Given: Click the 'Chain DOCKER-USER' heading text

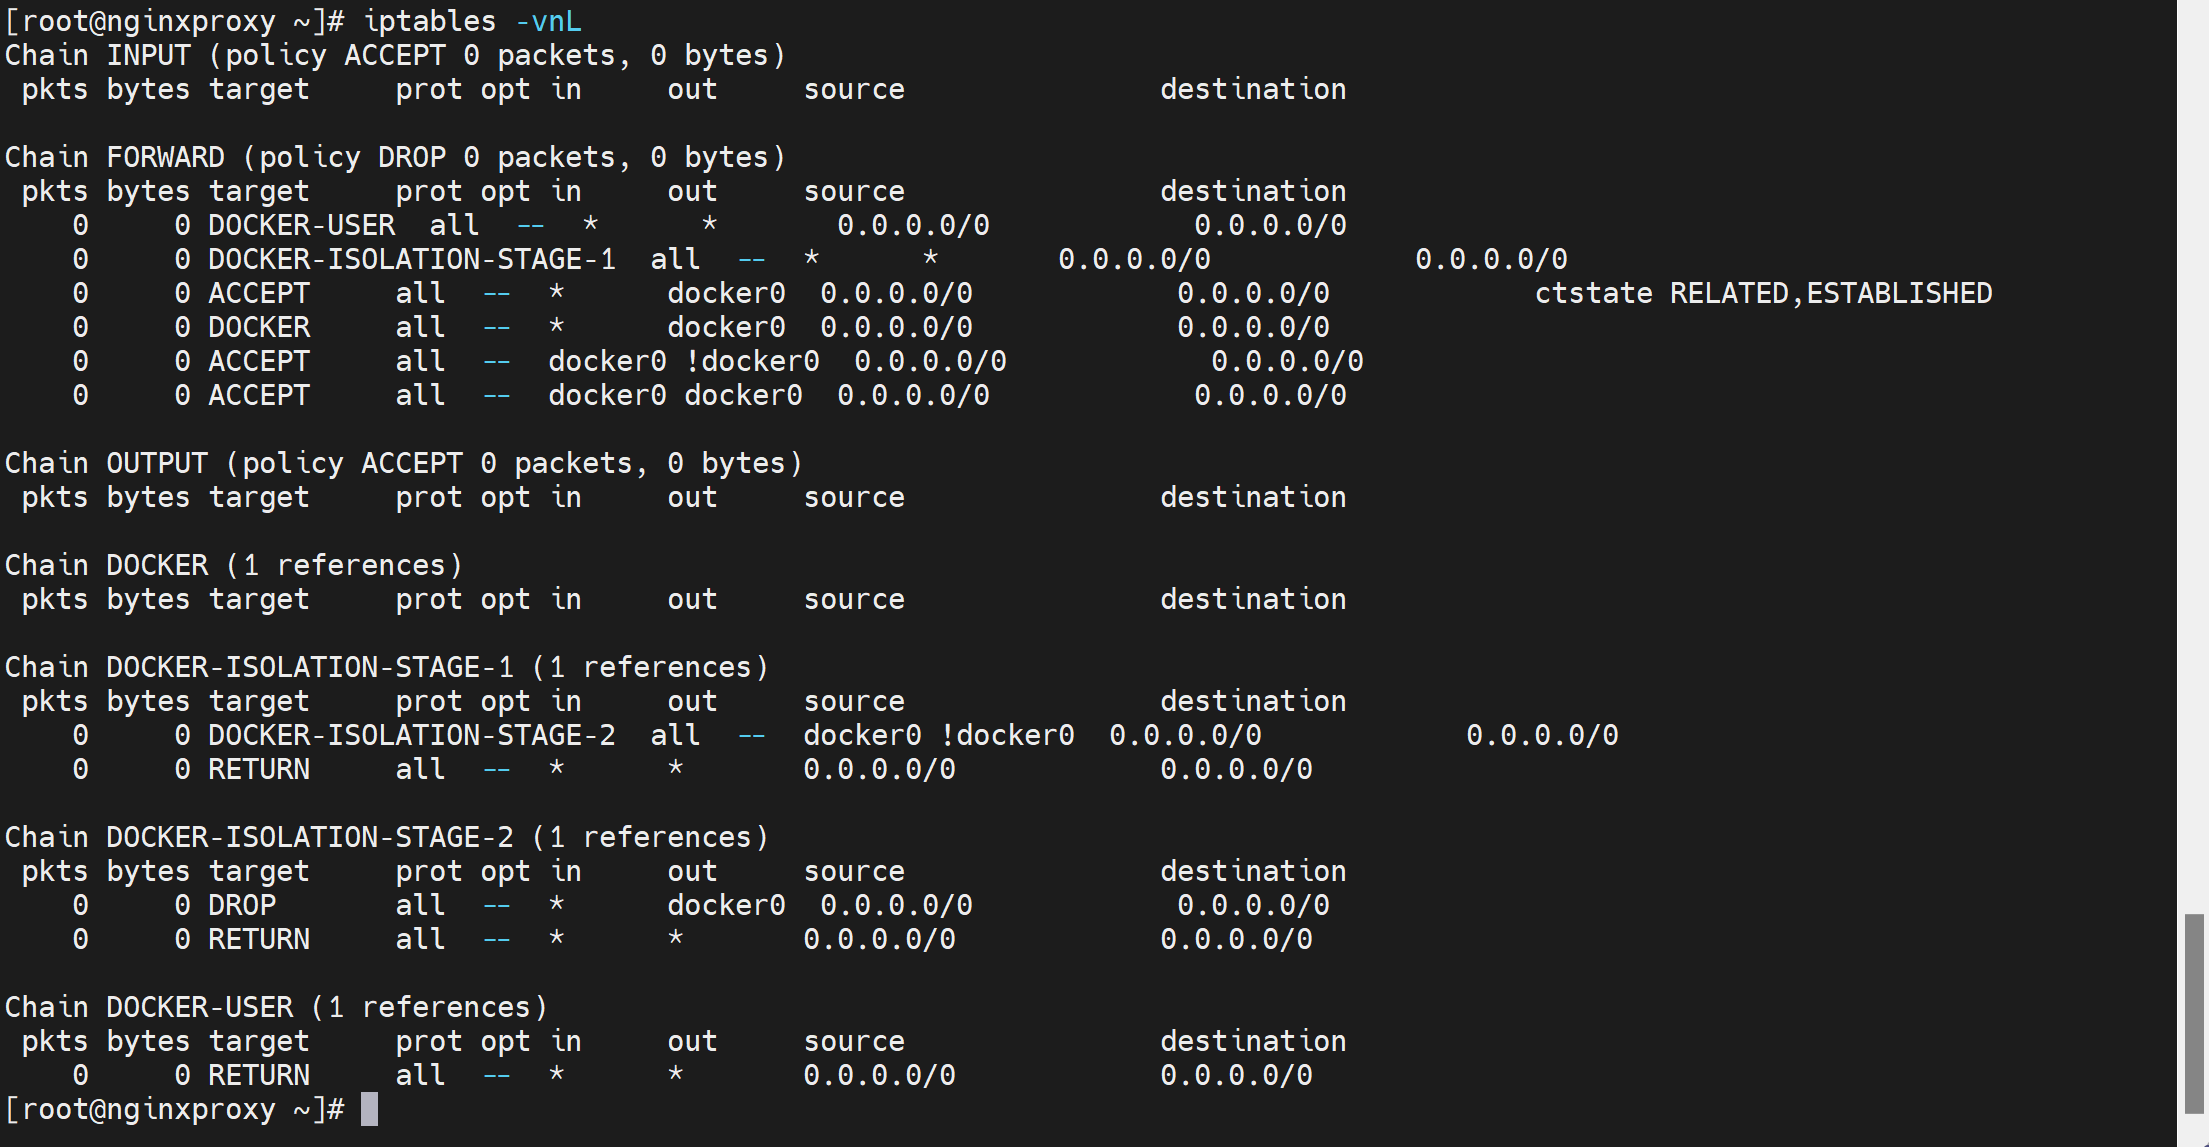Looking at the screenshot, I should pos(148,1007).
